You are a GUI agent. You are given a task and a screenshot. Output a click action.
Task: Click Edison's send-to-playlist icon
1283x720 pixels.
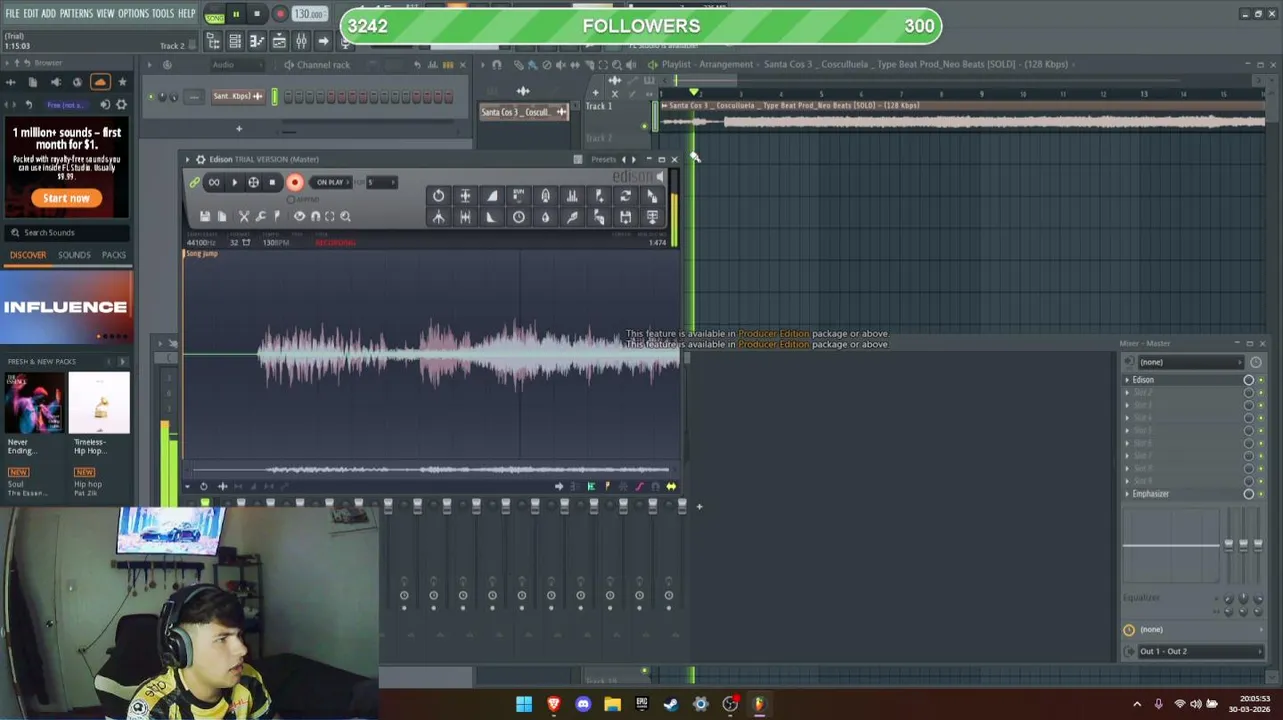652,217
